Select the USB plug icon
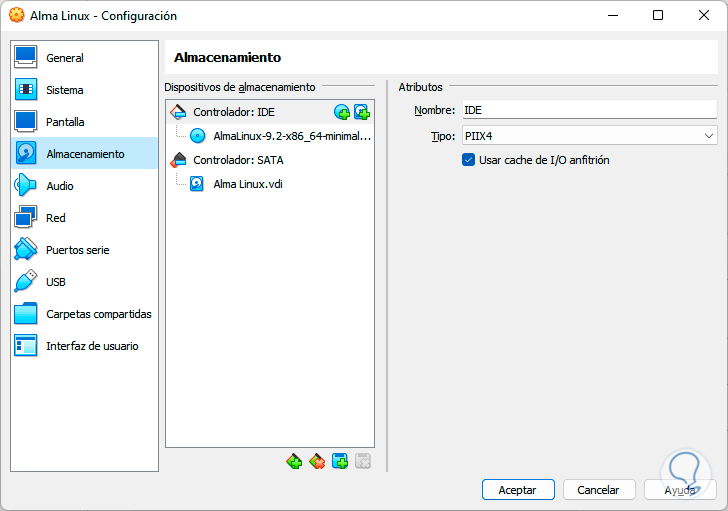 [26, 282]
